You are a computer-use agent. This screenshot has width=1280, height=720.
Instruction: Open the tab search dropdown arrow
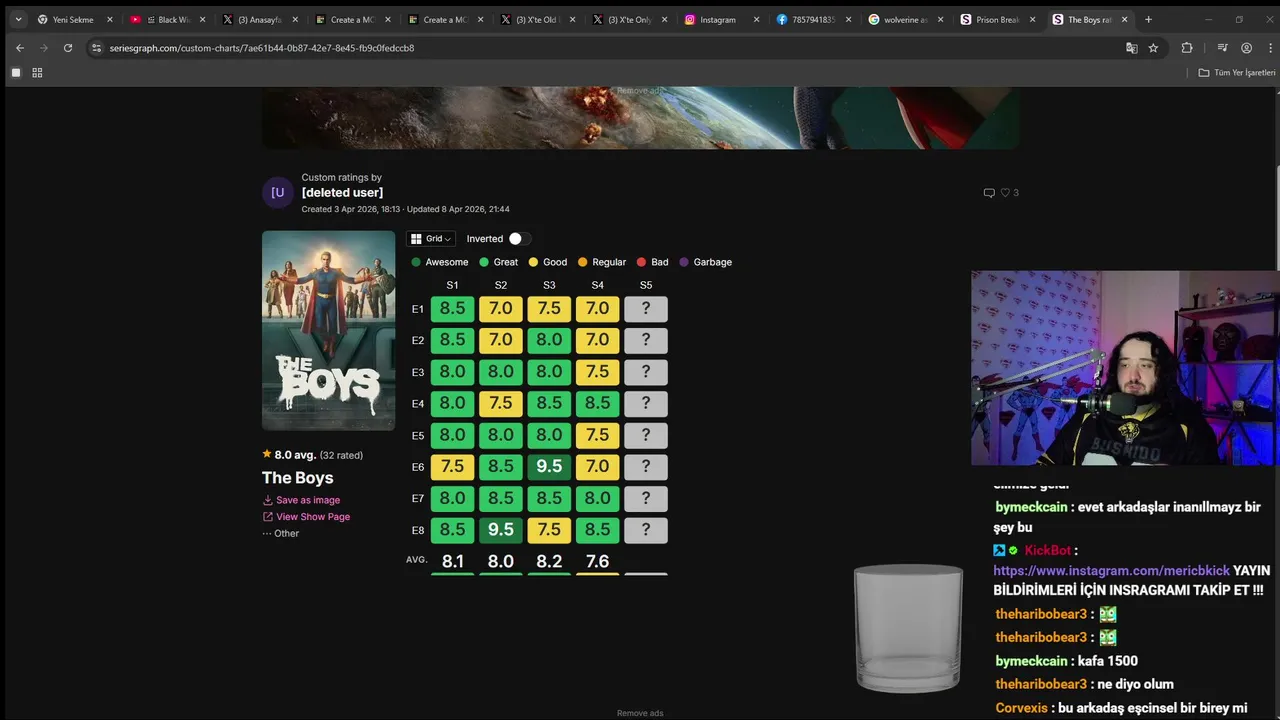tap(18, 19)
